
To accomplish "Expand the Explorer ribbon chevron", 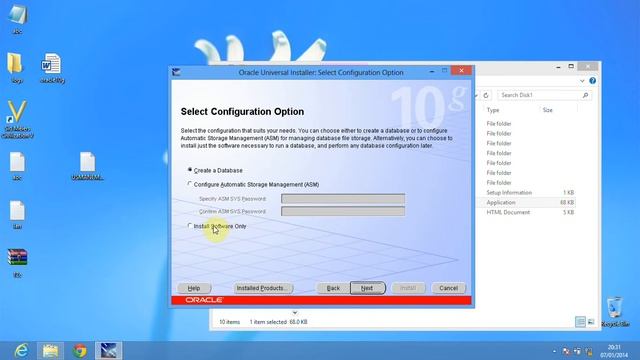I will 582,81.
